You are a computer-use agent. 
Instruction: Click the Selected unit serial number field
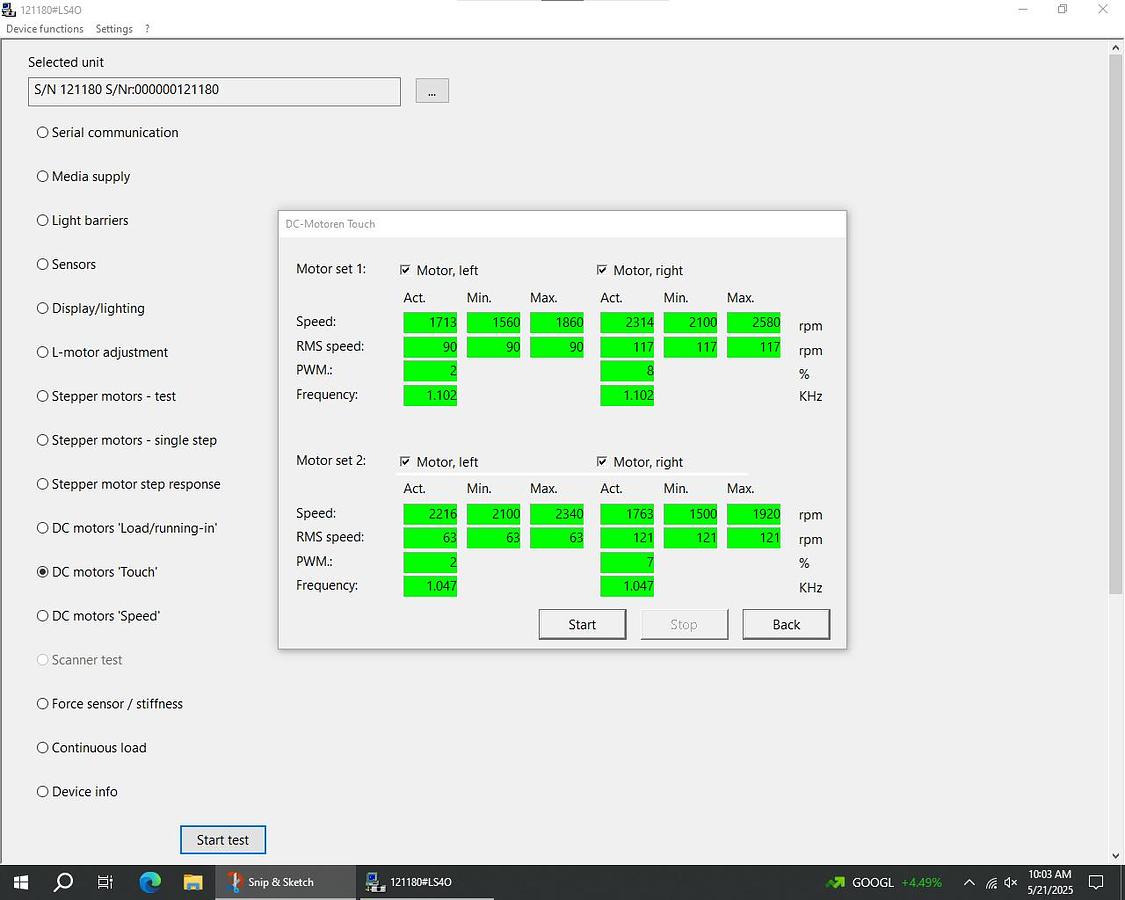coord(214,91)
